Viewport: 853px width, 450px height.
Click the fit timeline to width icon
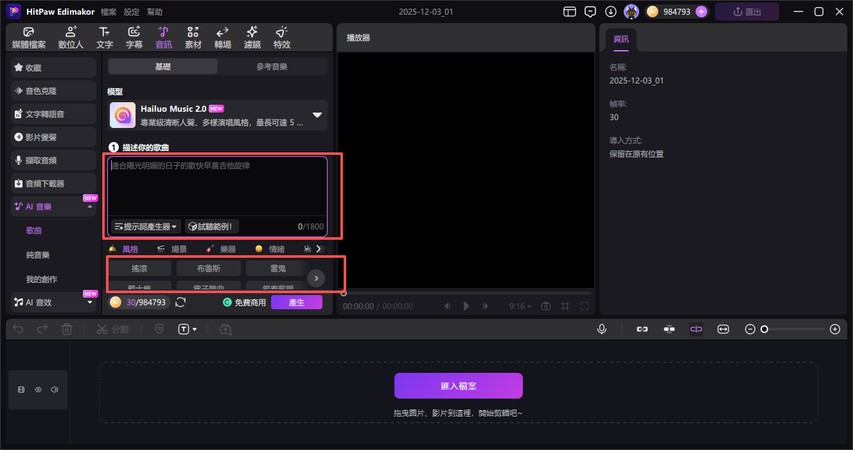click(x=723, y=329)
